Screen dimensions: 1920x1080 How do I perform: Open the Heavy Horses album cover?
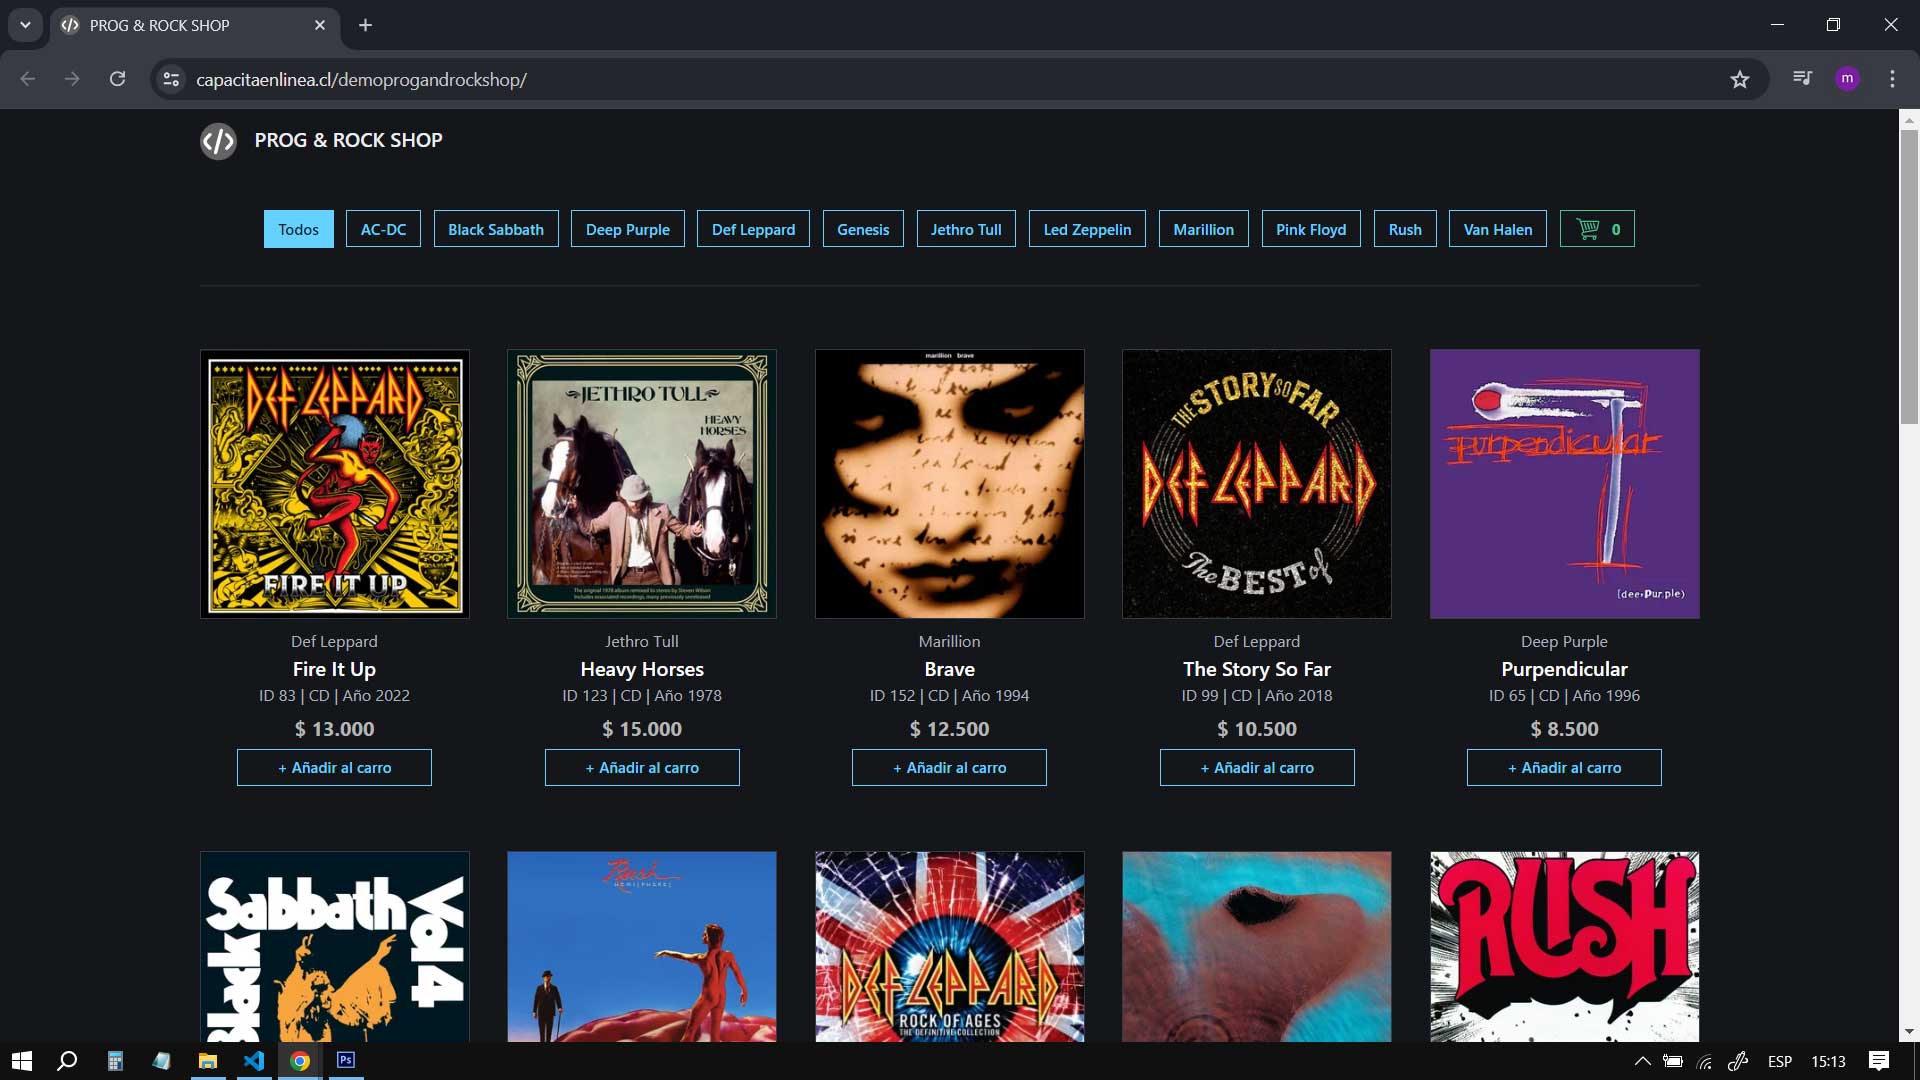pos(642,484)
